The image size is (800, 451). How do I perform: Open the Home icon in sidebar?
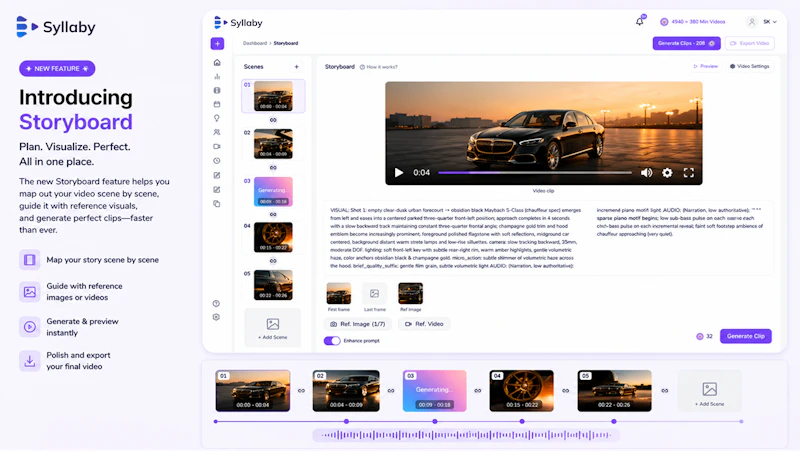point(217,62)
